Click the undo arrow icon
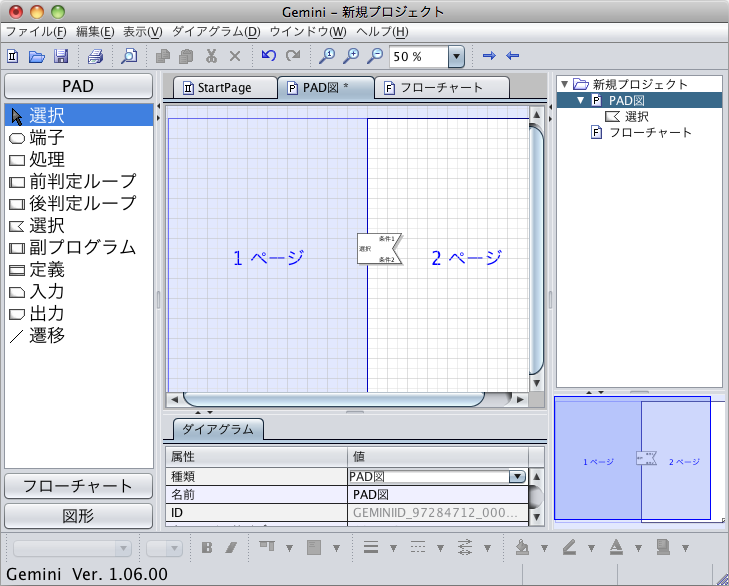729x586 pixels. click(x=269, y=55)
